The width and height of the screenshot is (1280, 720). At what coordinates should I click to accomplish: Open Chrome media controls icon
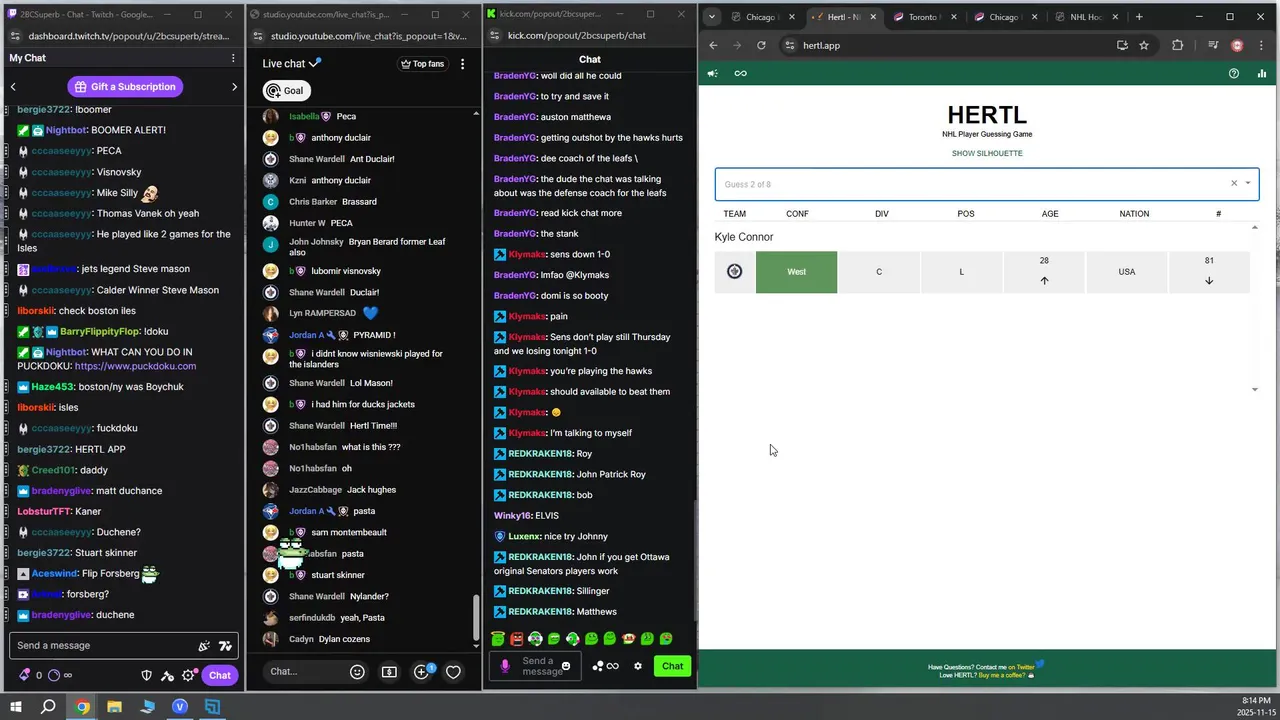tap(1213, 45)
